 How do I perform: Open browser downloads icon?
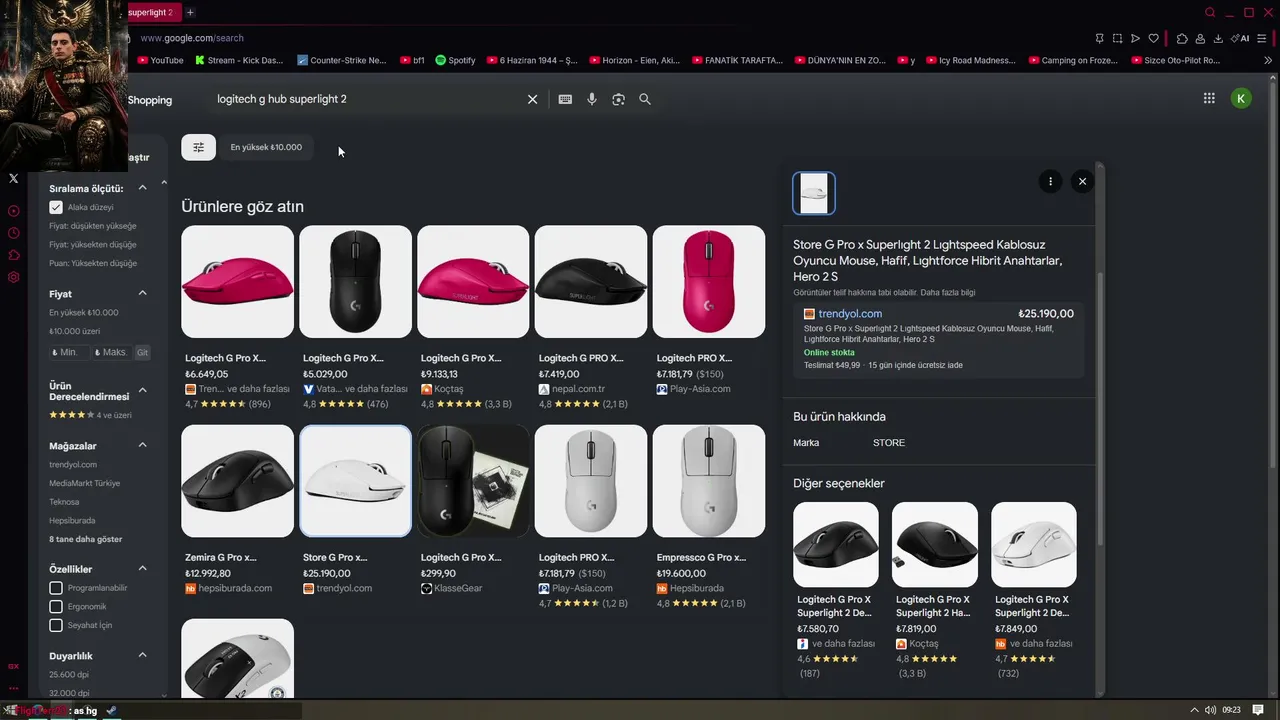pos(1218,38)
